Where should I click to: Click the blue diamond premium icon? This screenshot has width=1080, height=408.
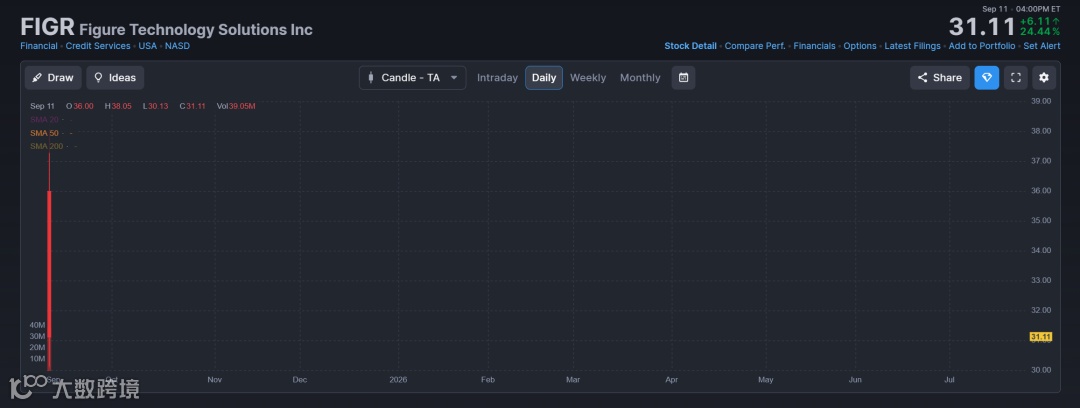tap(986, 78)
